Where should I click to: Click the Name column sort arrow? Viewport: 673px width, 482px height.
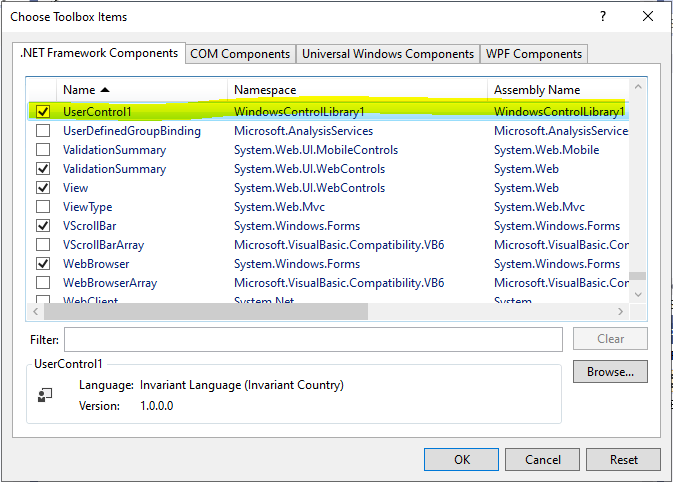coord(105,90)
